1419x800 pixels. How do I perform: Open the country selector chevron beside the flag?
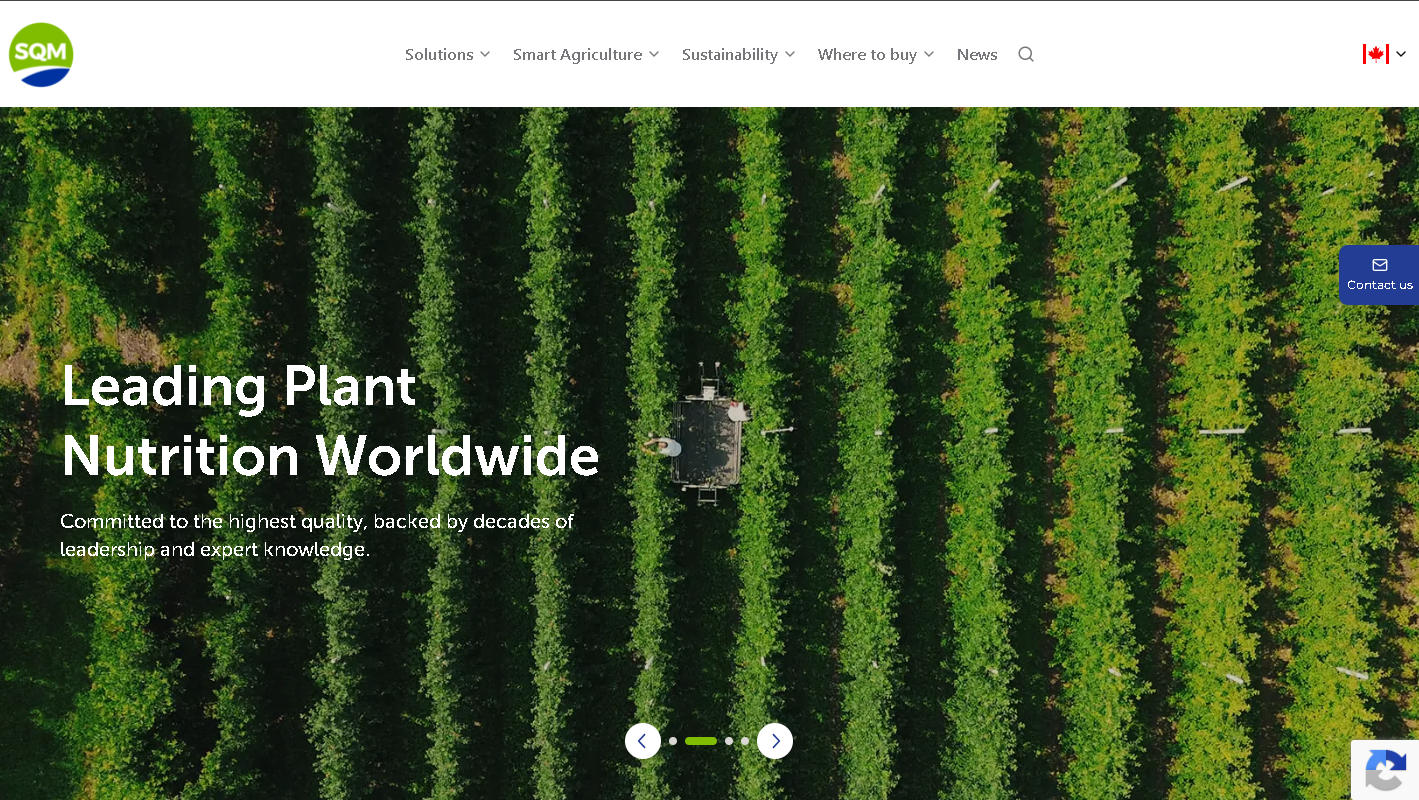(1401, 54)
